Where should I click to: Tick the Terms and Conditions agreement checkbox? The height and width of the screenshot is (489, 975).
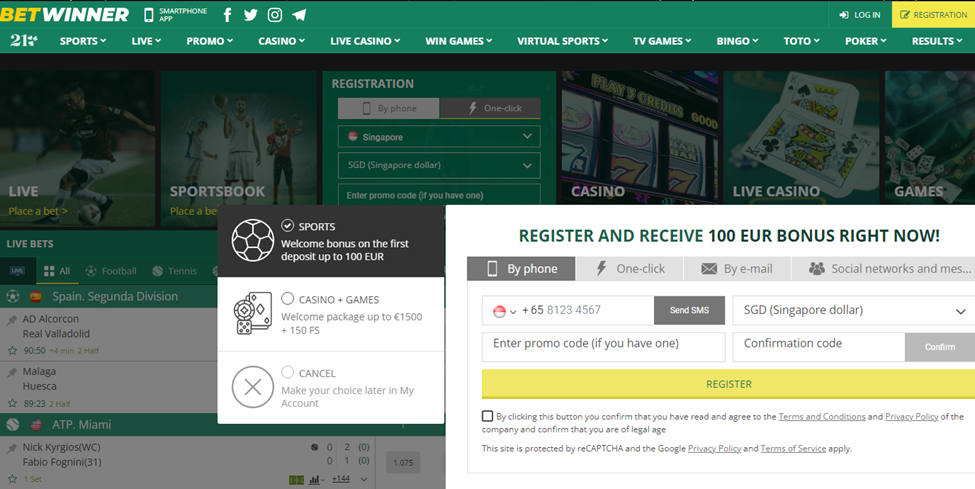point(488,416)
